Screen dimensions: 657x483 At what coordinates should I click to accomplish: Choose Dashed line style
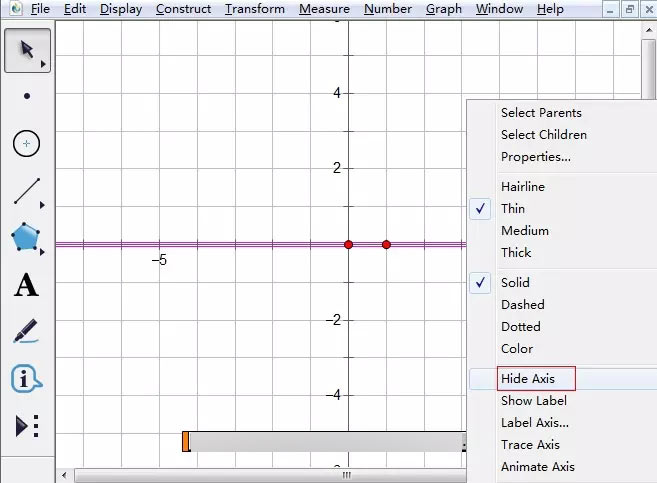point(522,305)
